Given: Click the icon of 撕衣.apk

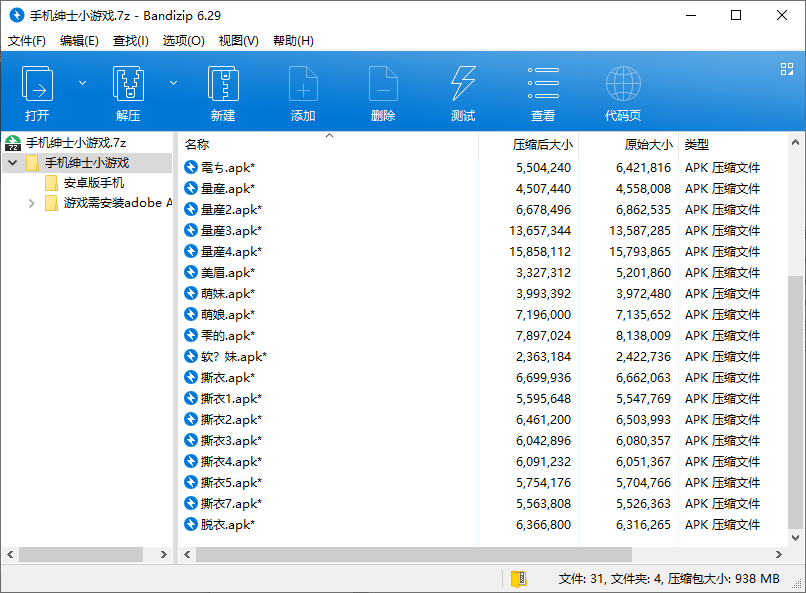Looking at the screenshot, I should pyautogui.click(x=191, y=377).
